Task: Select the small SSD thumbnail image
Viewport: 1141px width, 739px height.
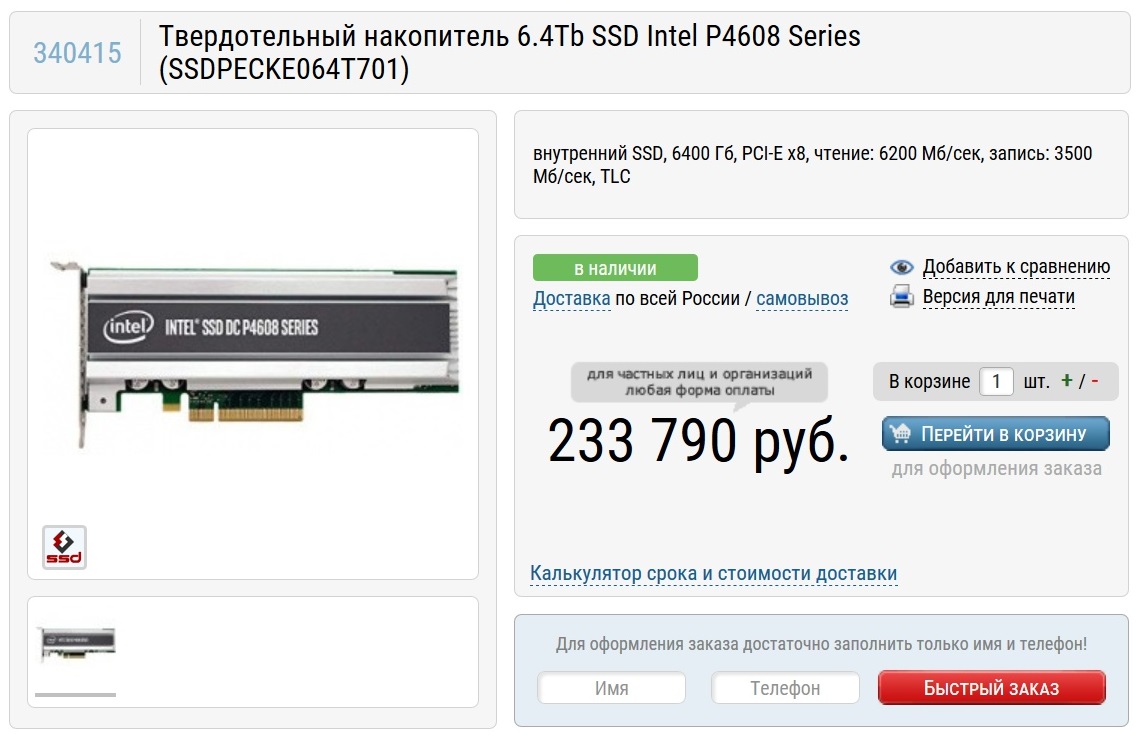Action: (76, 644)
